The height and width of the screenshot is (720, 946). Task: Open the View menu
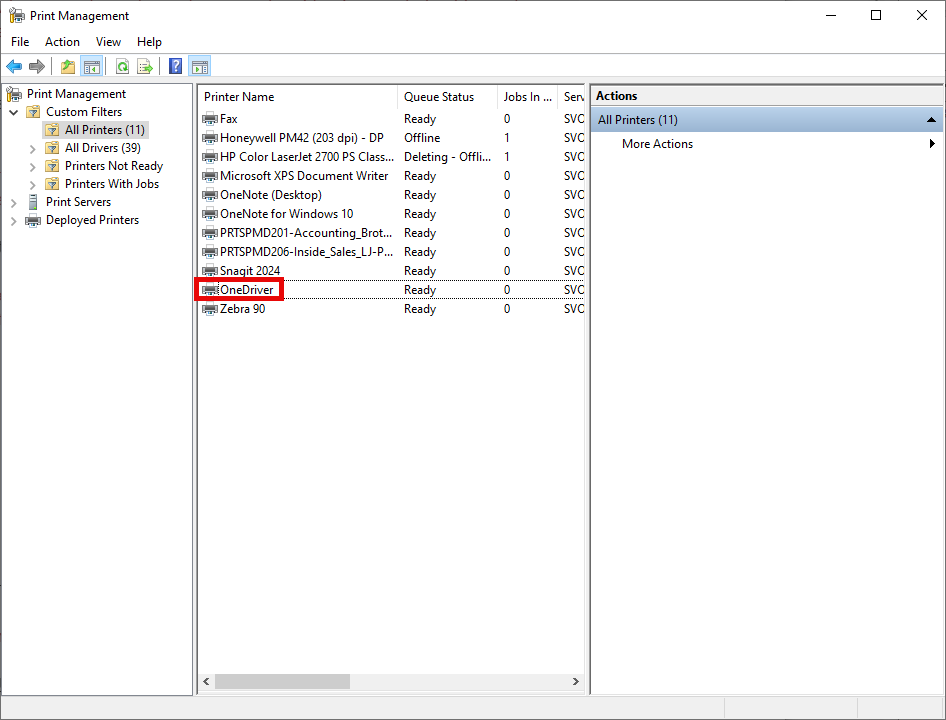108,42
